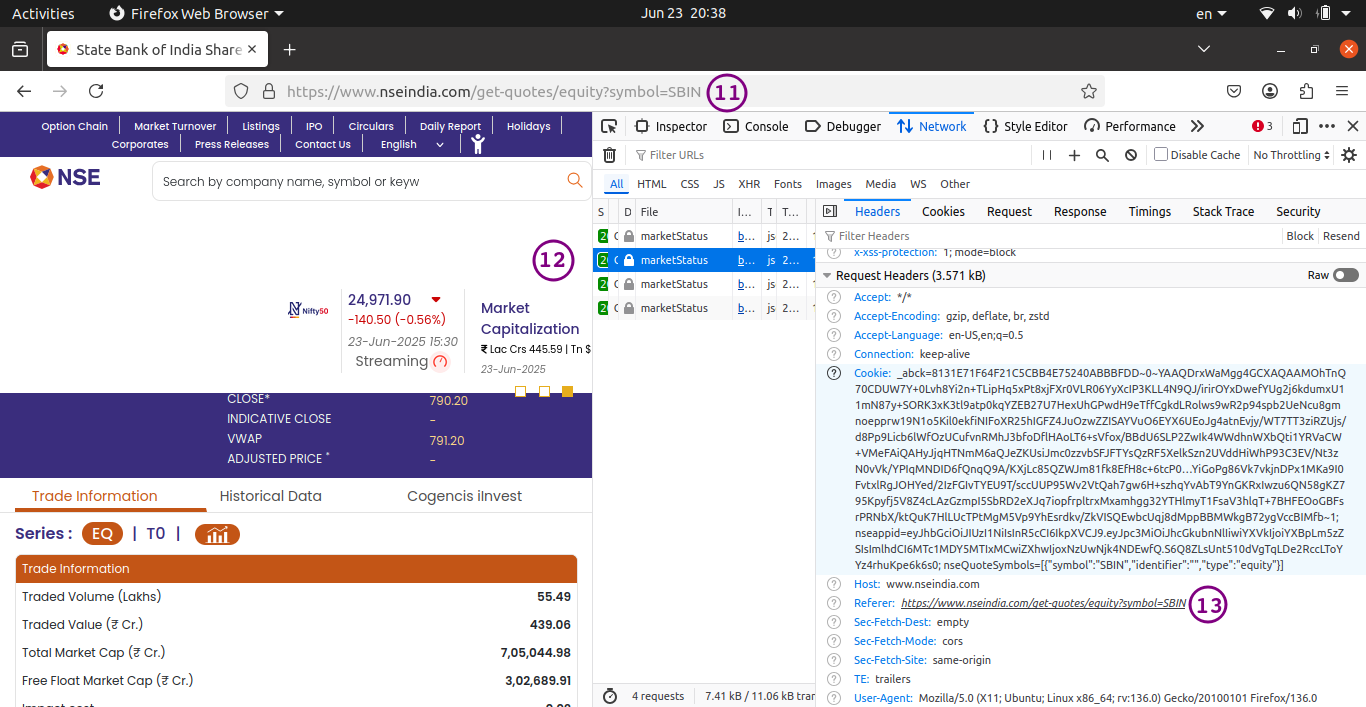
Task: Open the Historical Data tab
Action: point(271,496)
